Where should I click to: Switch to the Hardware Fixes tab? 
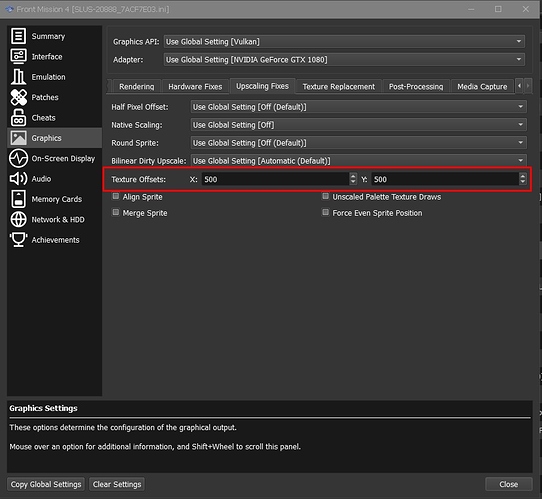195,86
